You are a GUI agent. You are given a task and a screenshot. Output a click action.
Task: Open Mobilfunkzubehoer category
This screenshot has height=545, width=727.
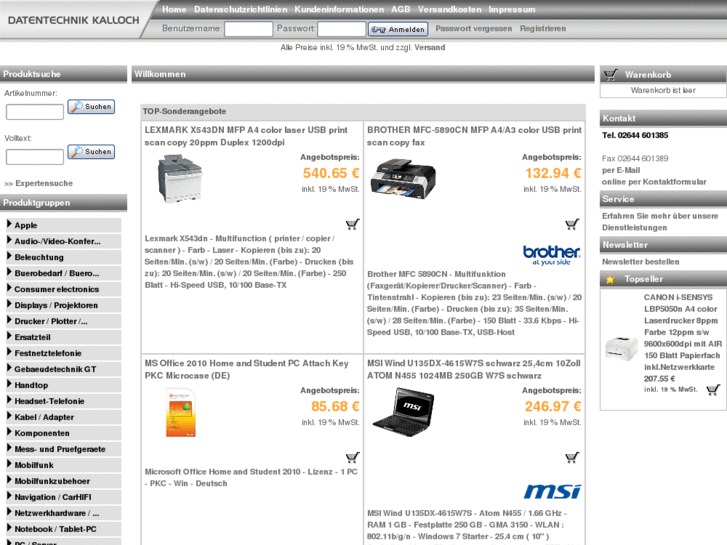coord(52,481)
